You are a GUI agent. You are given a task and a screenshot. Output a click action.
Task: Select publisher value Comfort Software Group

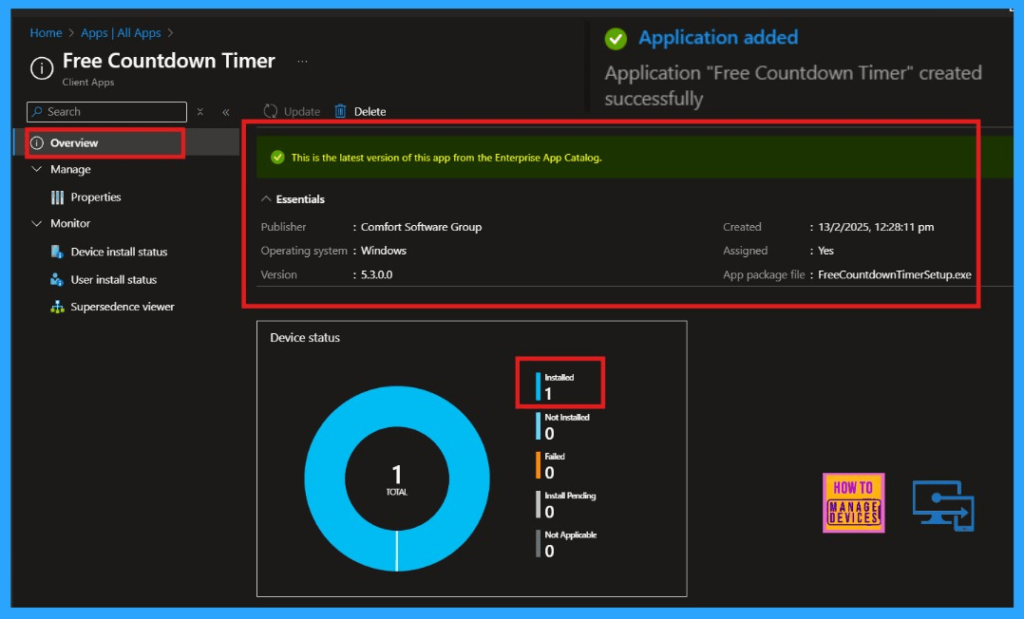421,227
